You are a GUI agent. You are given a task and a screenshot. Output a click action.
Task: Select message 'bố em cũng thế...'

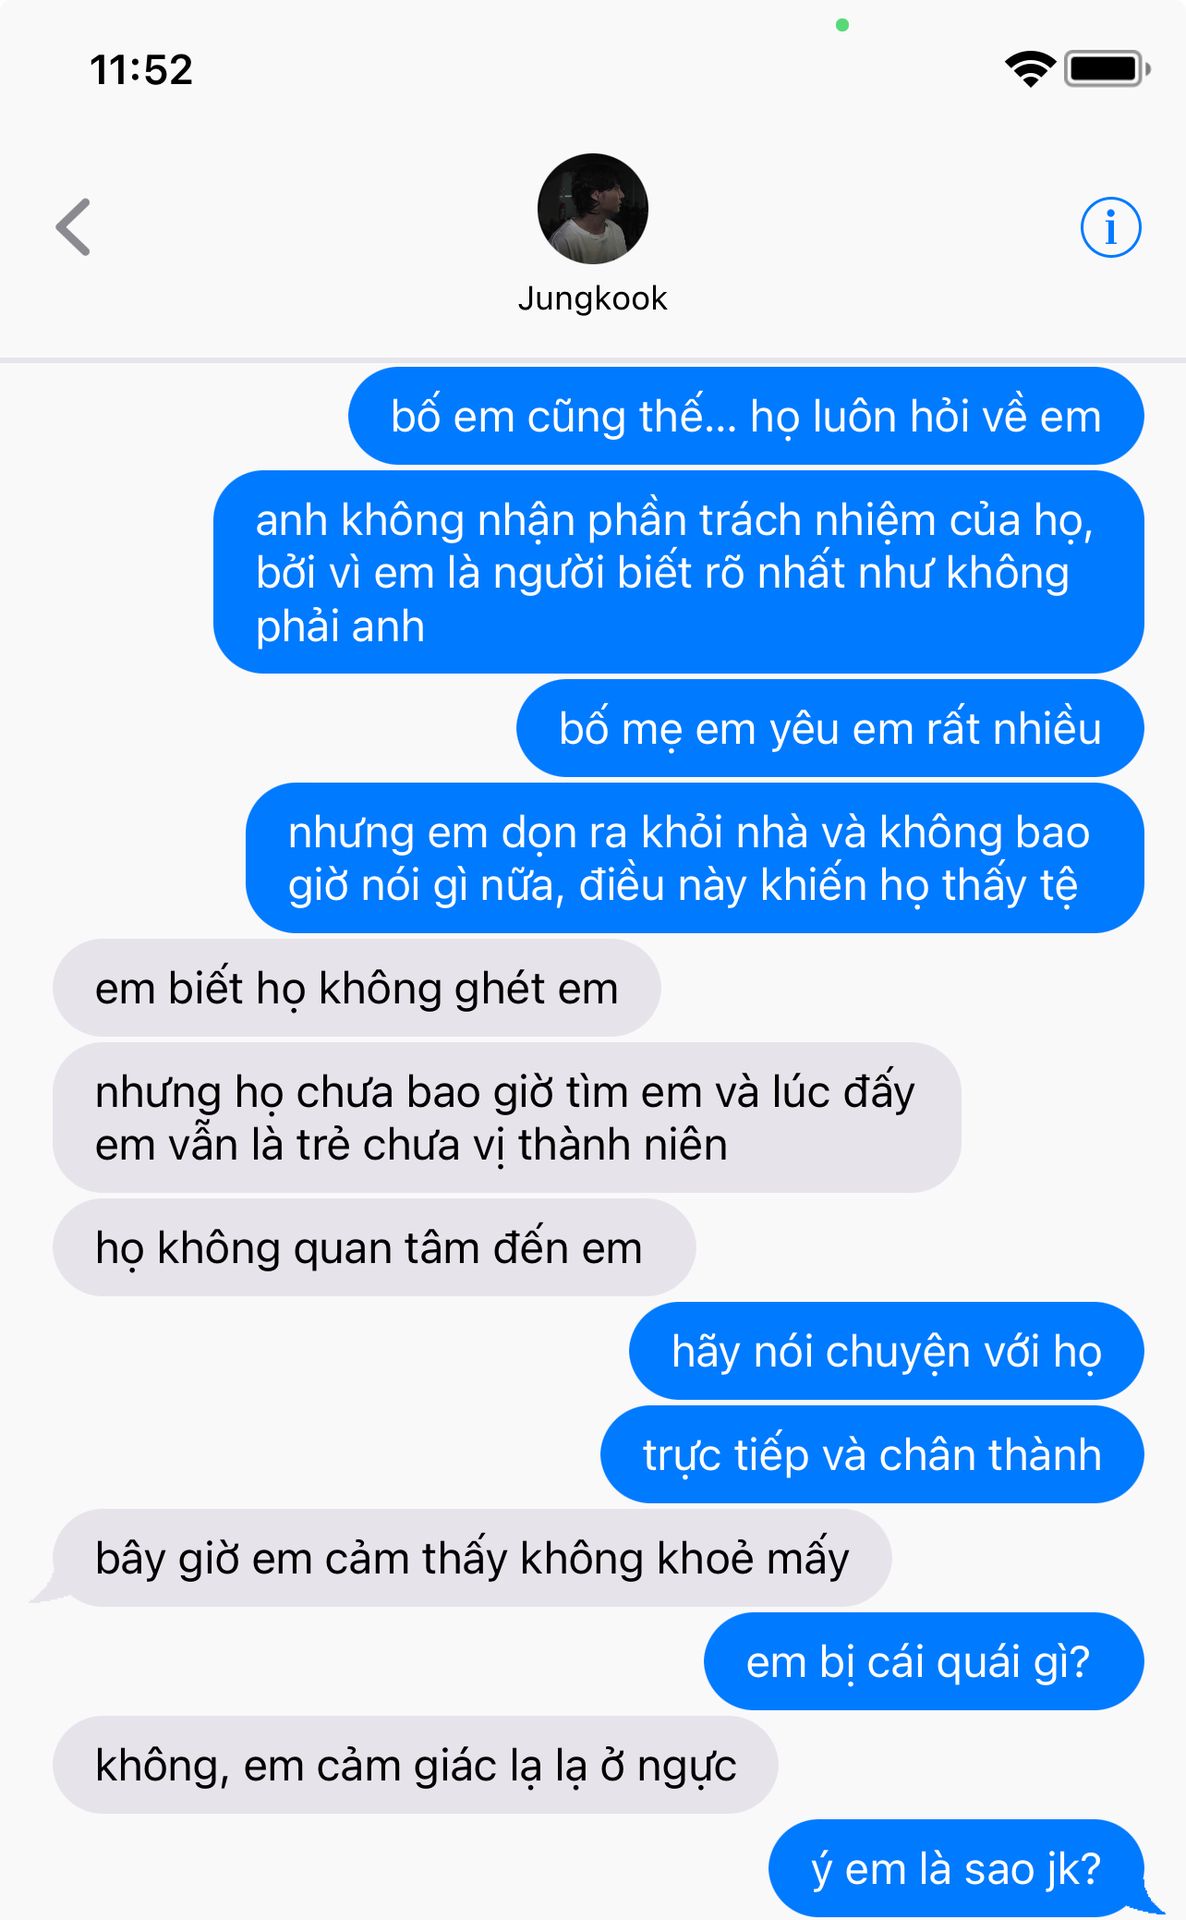pyautogui.click(x=746, y=416)
